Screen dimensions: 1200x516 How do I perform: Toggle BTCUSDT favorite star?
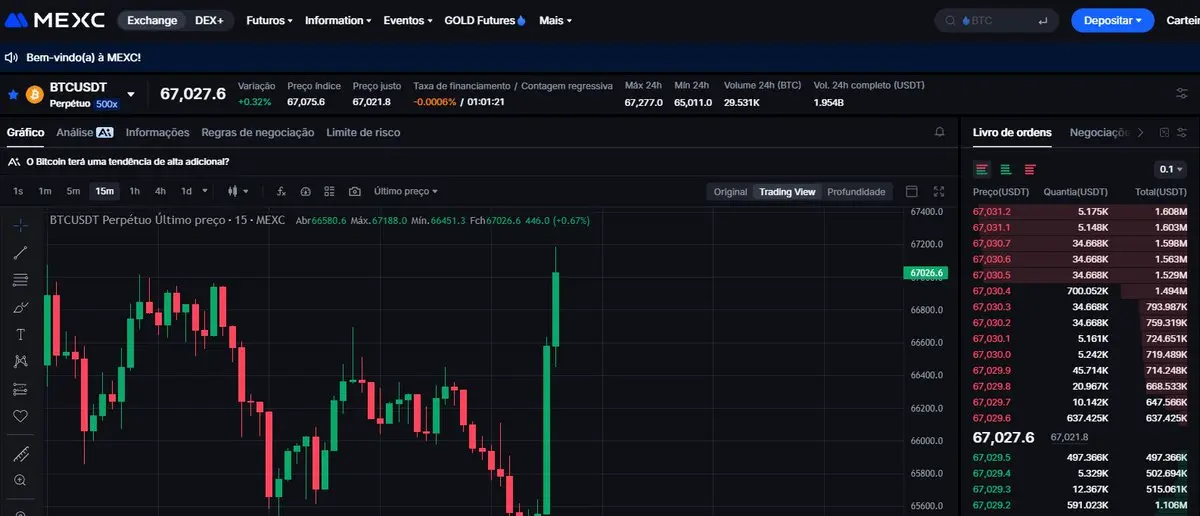(x=13, y=94)
